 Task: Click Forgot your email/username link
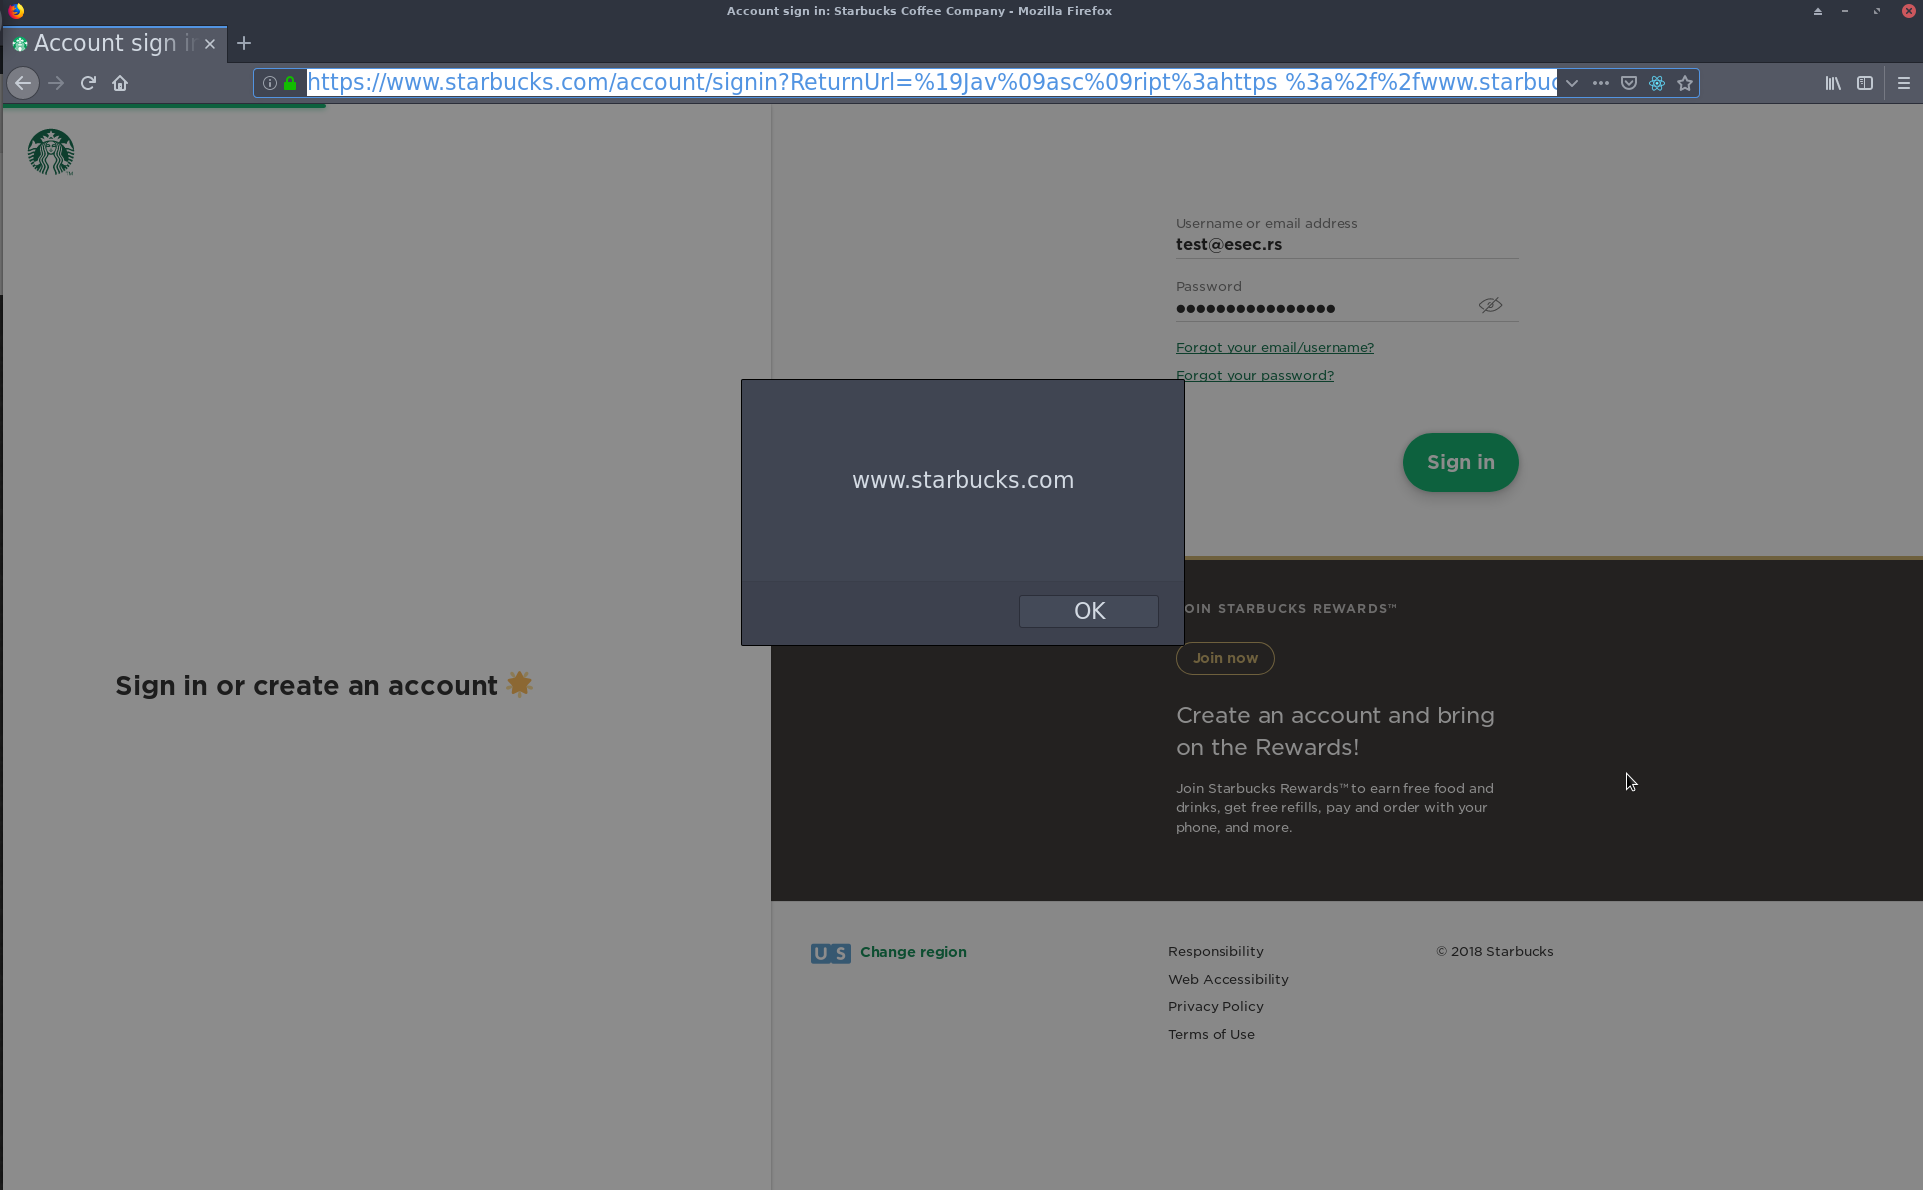(1274, 347)
